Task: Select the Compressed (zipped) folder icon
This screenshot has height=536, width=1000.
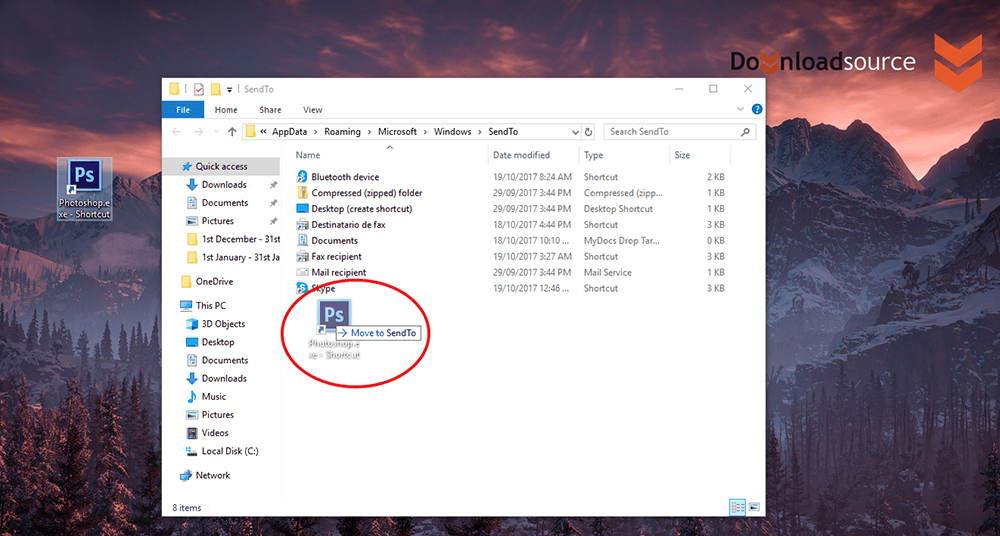Action: pos(302,193)
